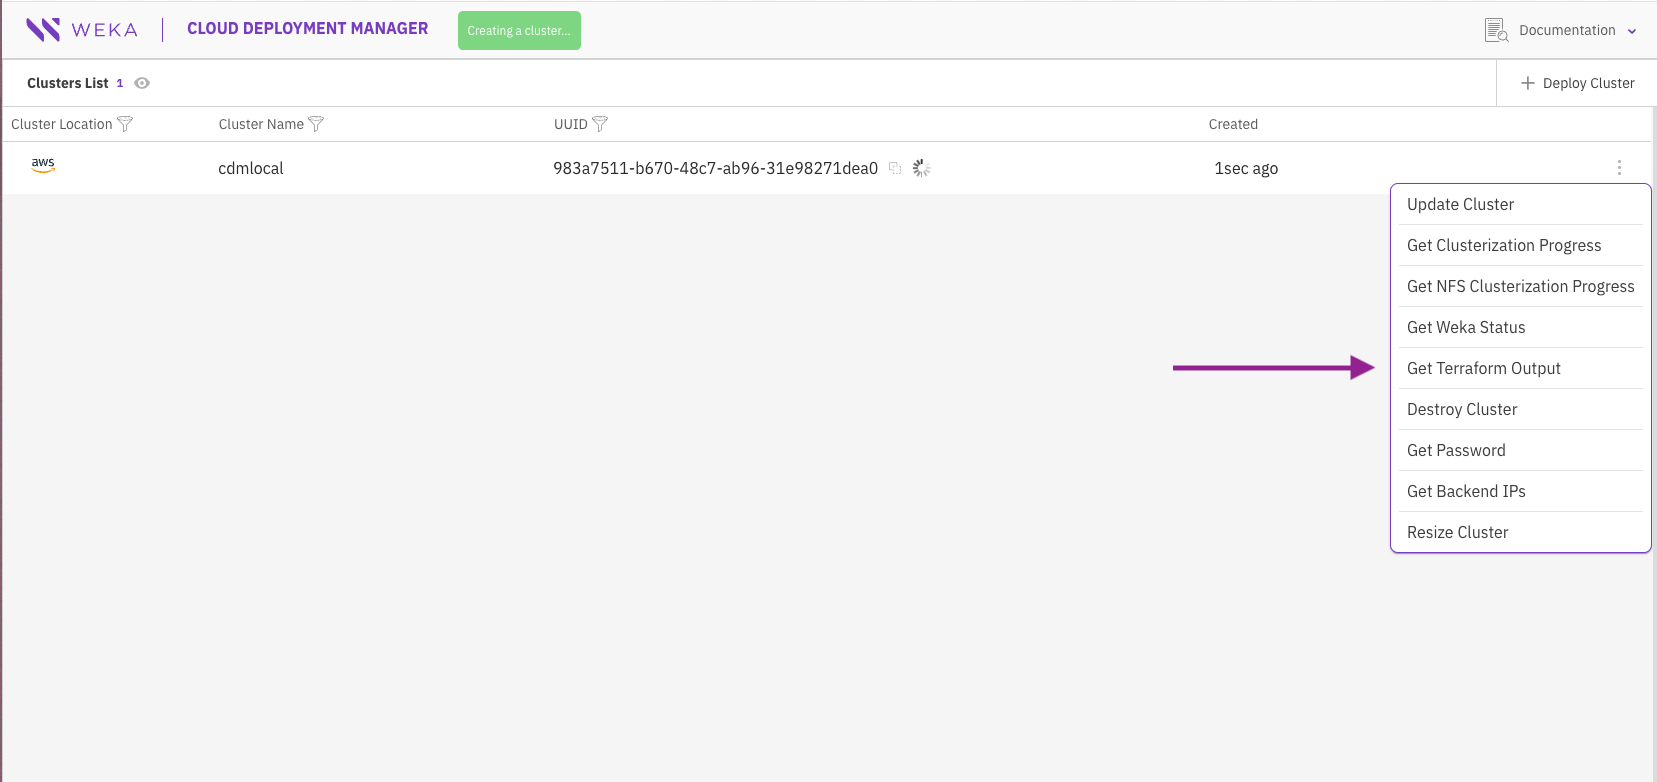The width and height of the screenshot is (1657, 782).
Task: Click the WEKA logo icon
Action: tap(43, 30)
